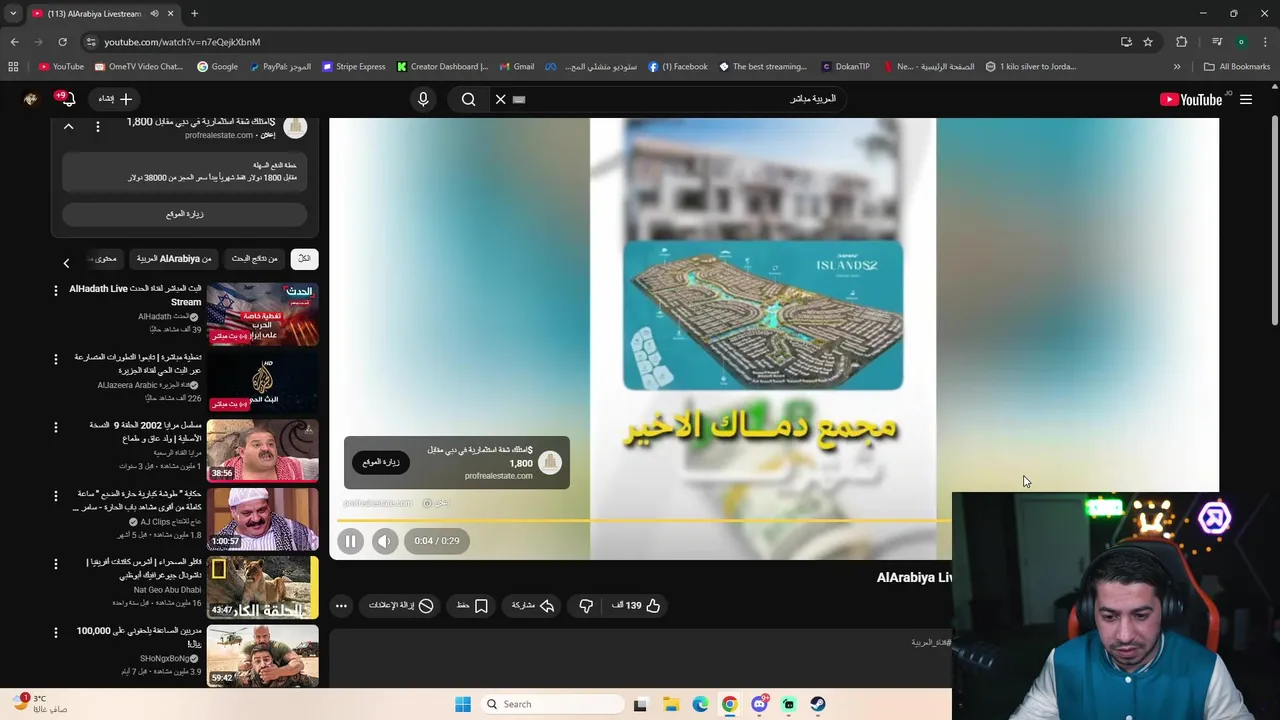Open a new Chrome tab
This screenshot has height=720, width=1280.
tap(194, 14)
